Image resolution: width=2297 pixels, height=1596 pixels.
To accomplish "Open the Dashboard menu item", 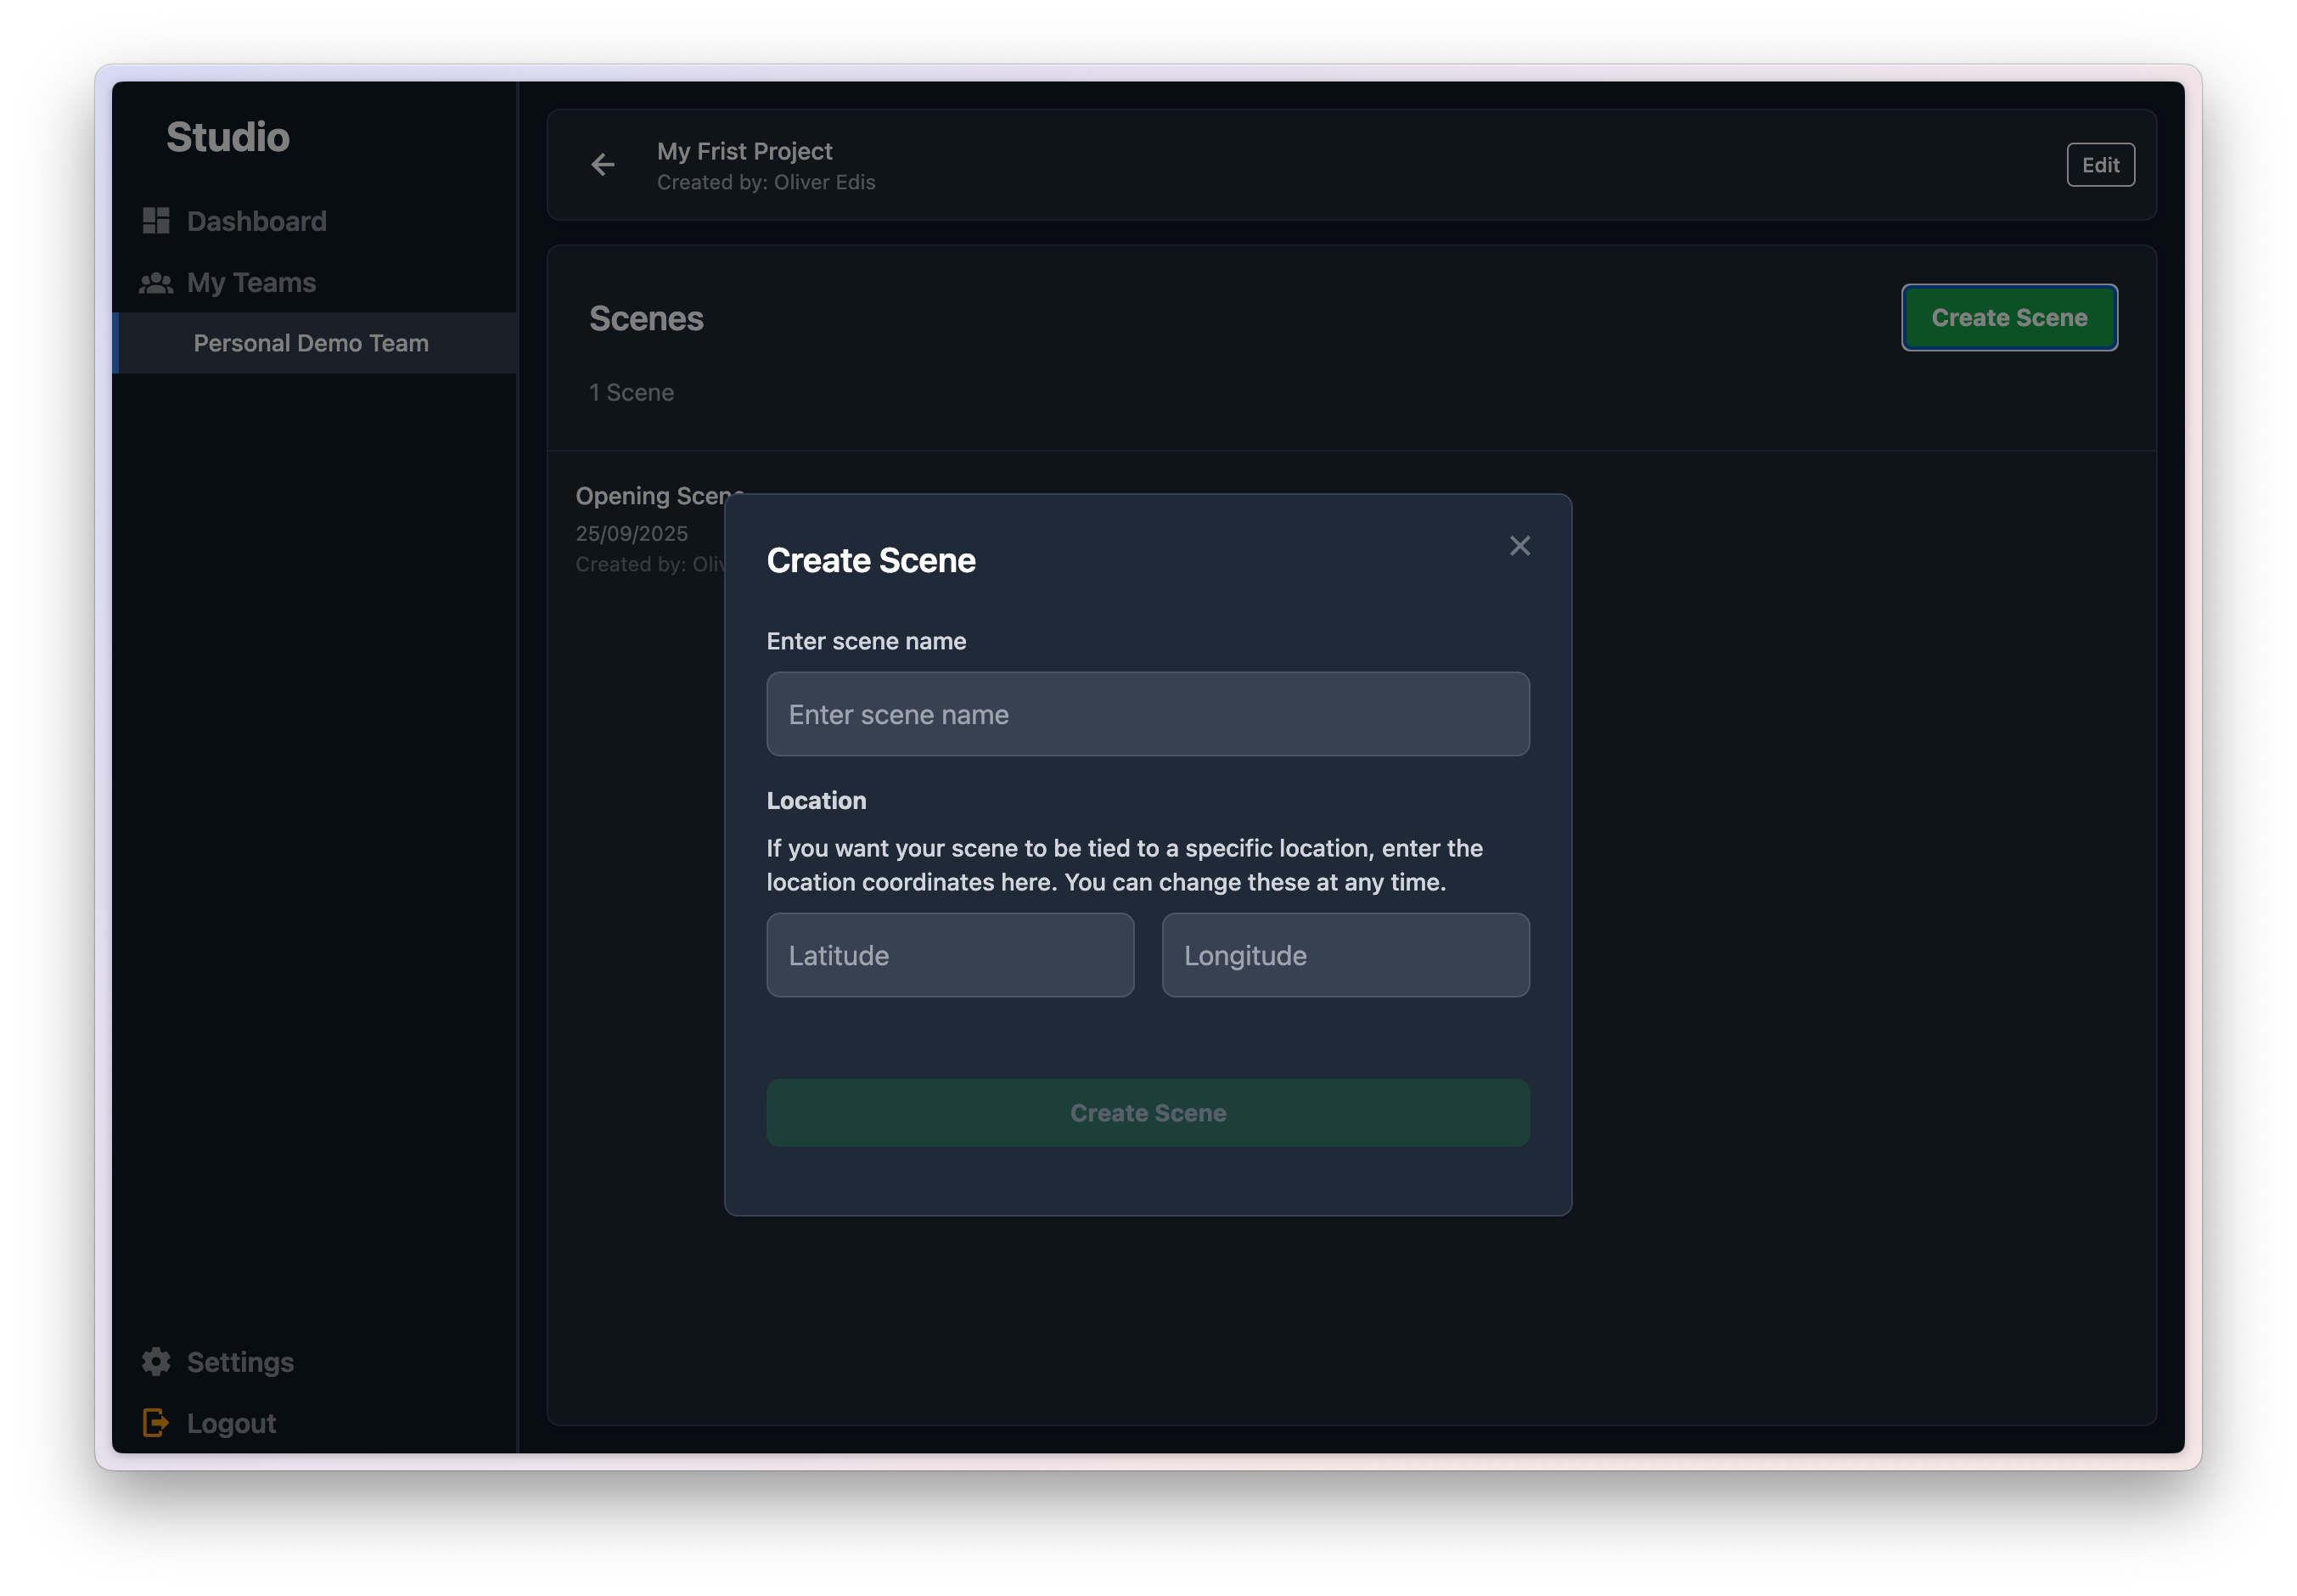I will [x=256, y=221].
